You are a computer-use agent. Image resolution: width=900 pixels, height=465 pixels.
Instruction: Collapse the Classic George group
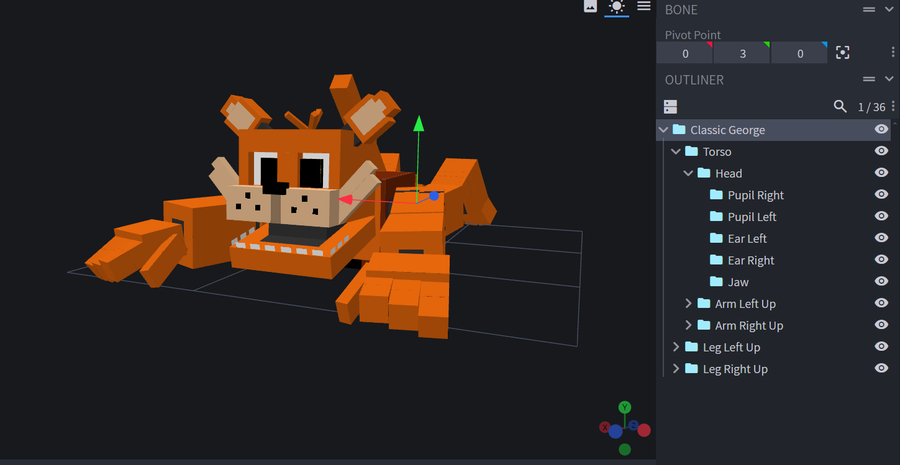pos(664,130)
